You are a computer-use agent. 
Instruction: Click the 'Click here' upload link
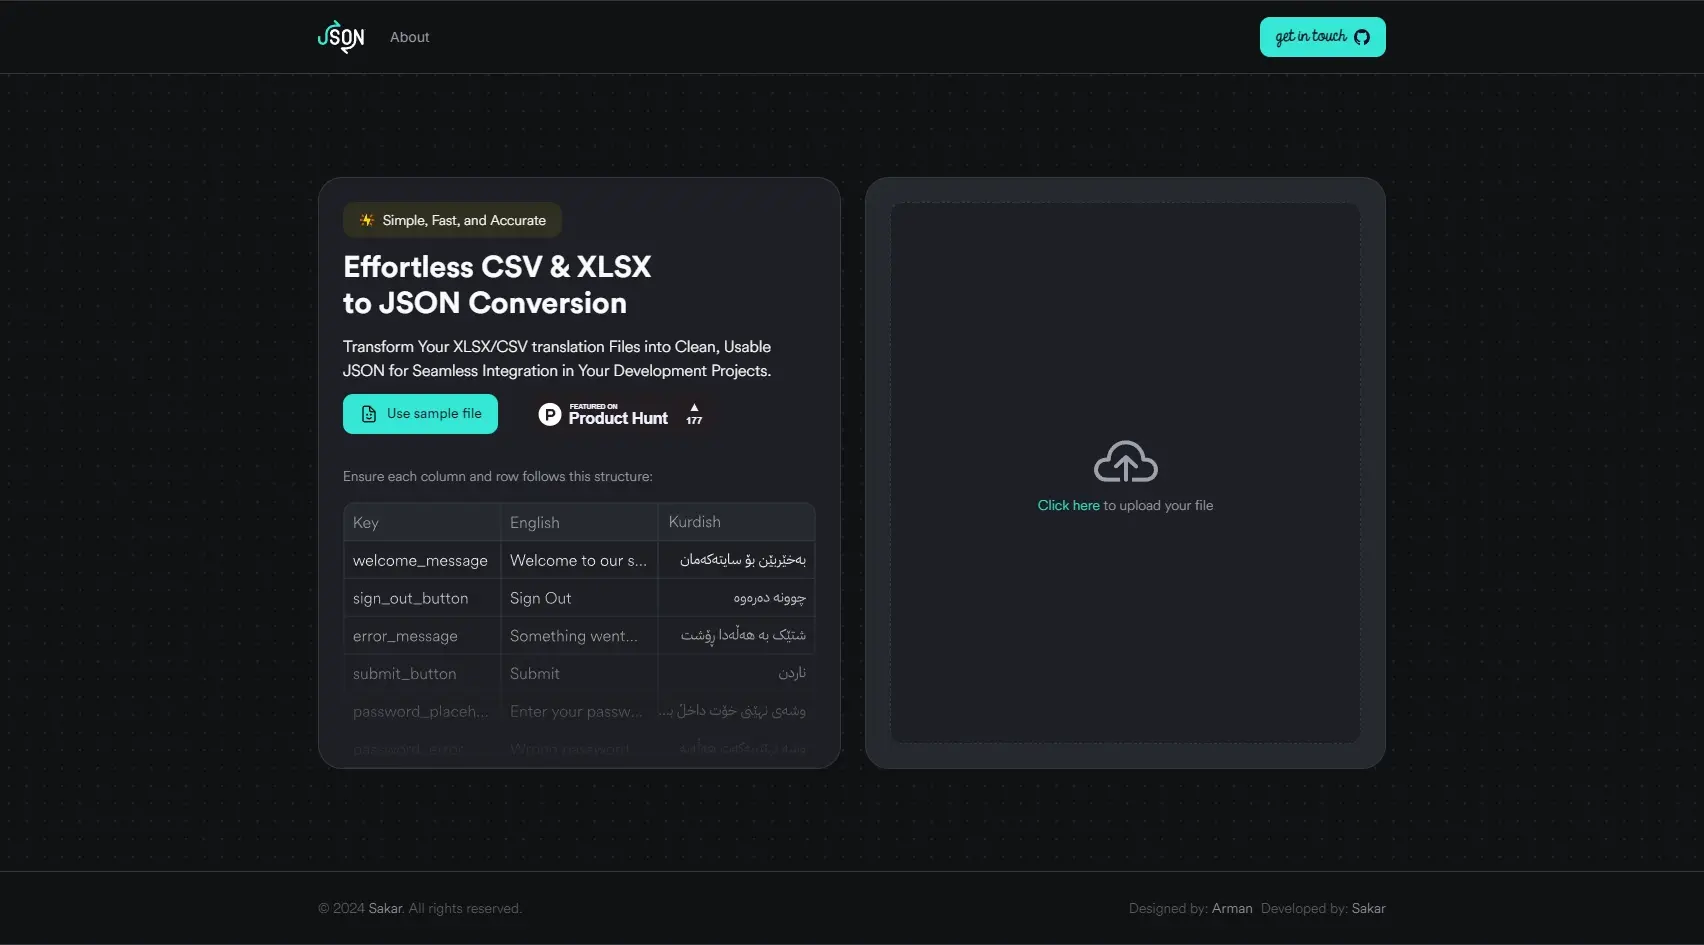(x=1068, y=506)
